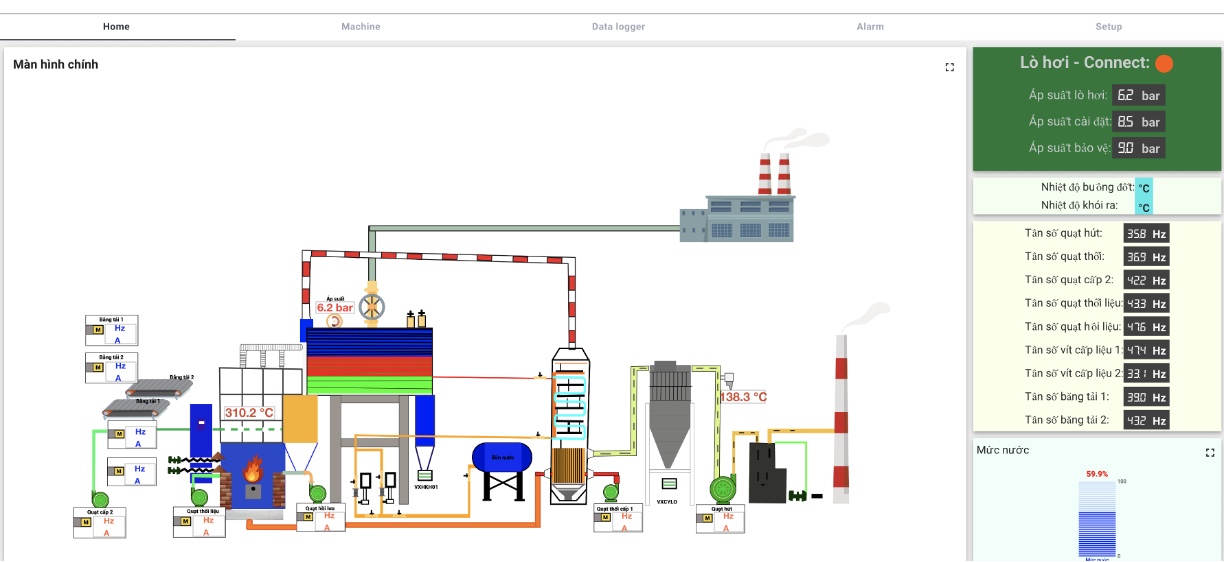
Task: Open the Alarm tab
Action: click(870, 27)
